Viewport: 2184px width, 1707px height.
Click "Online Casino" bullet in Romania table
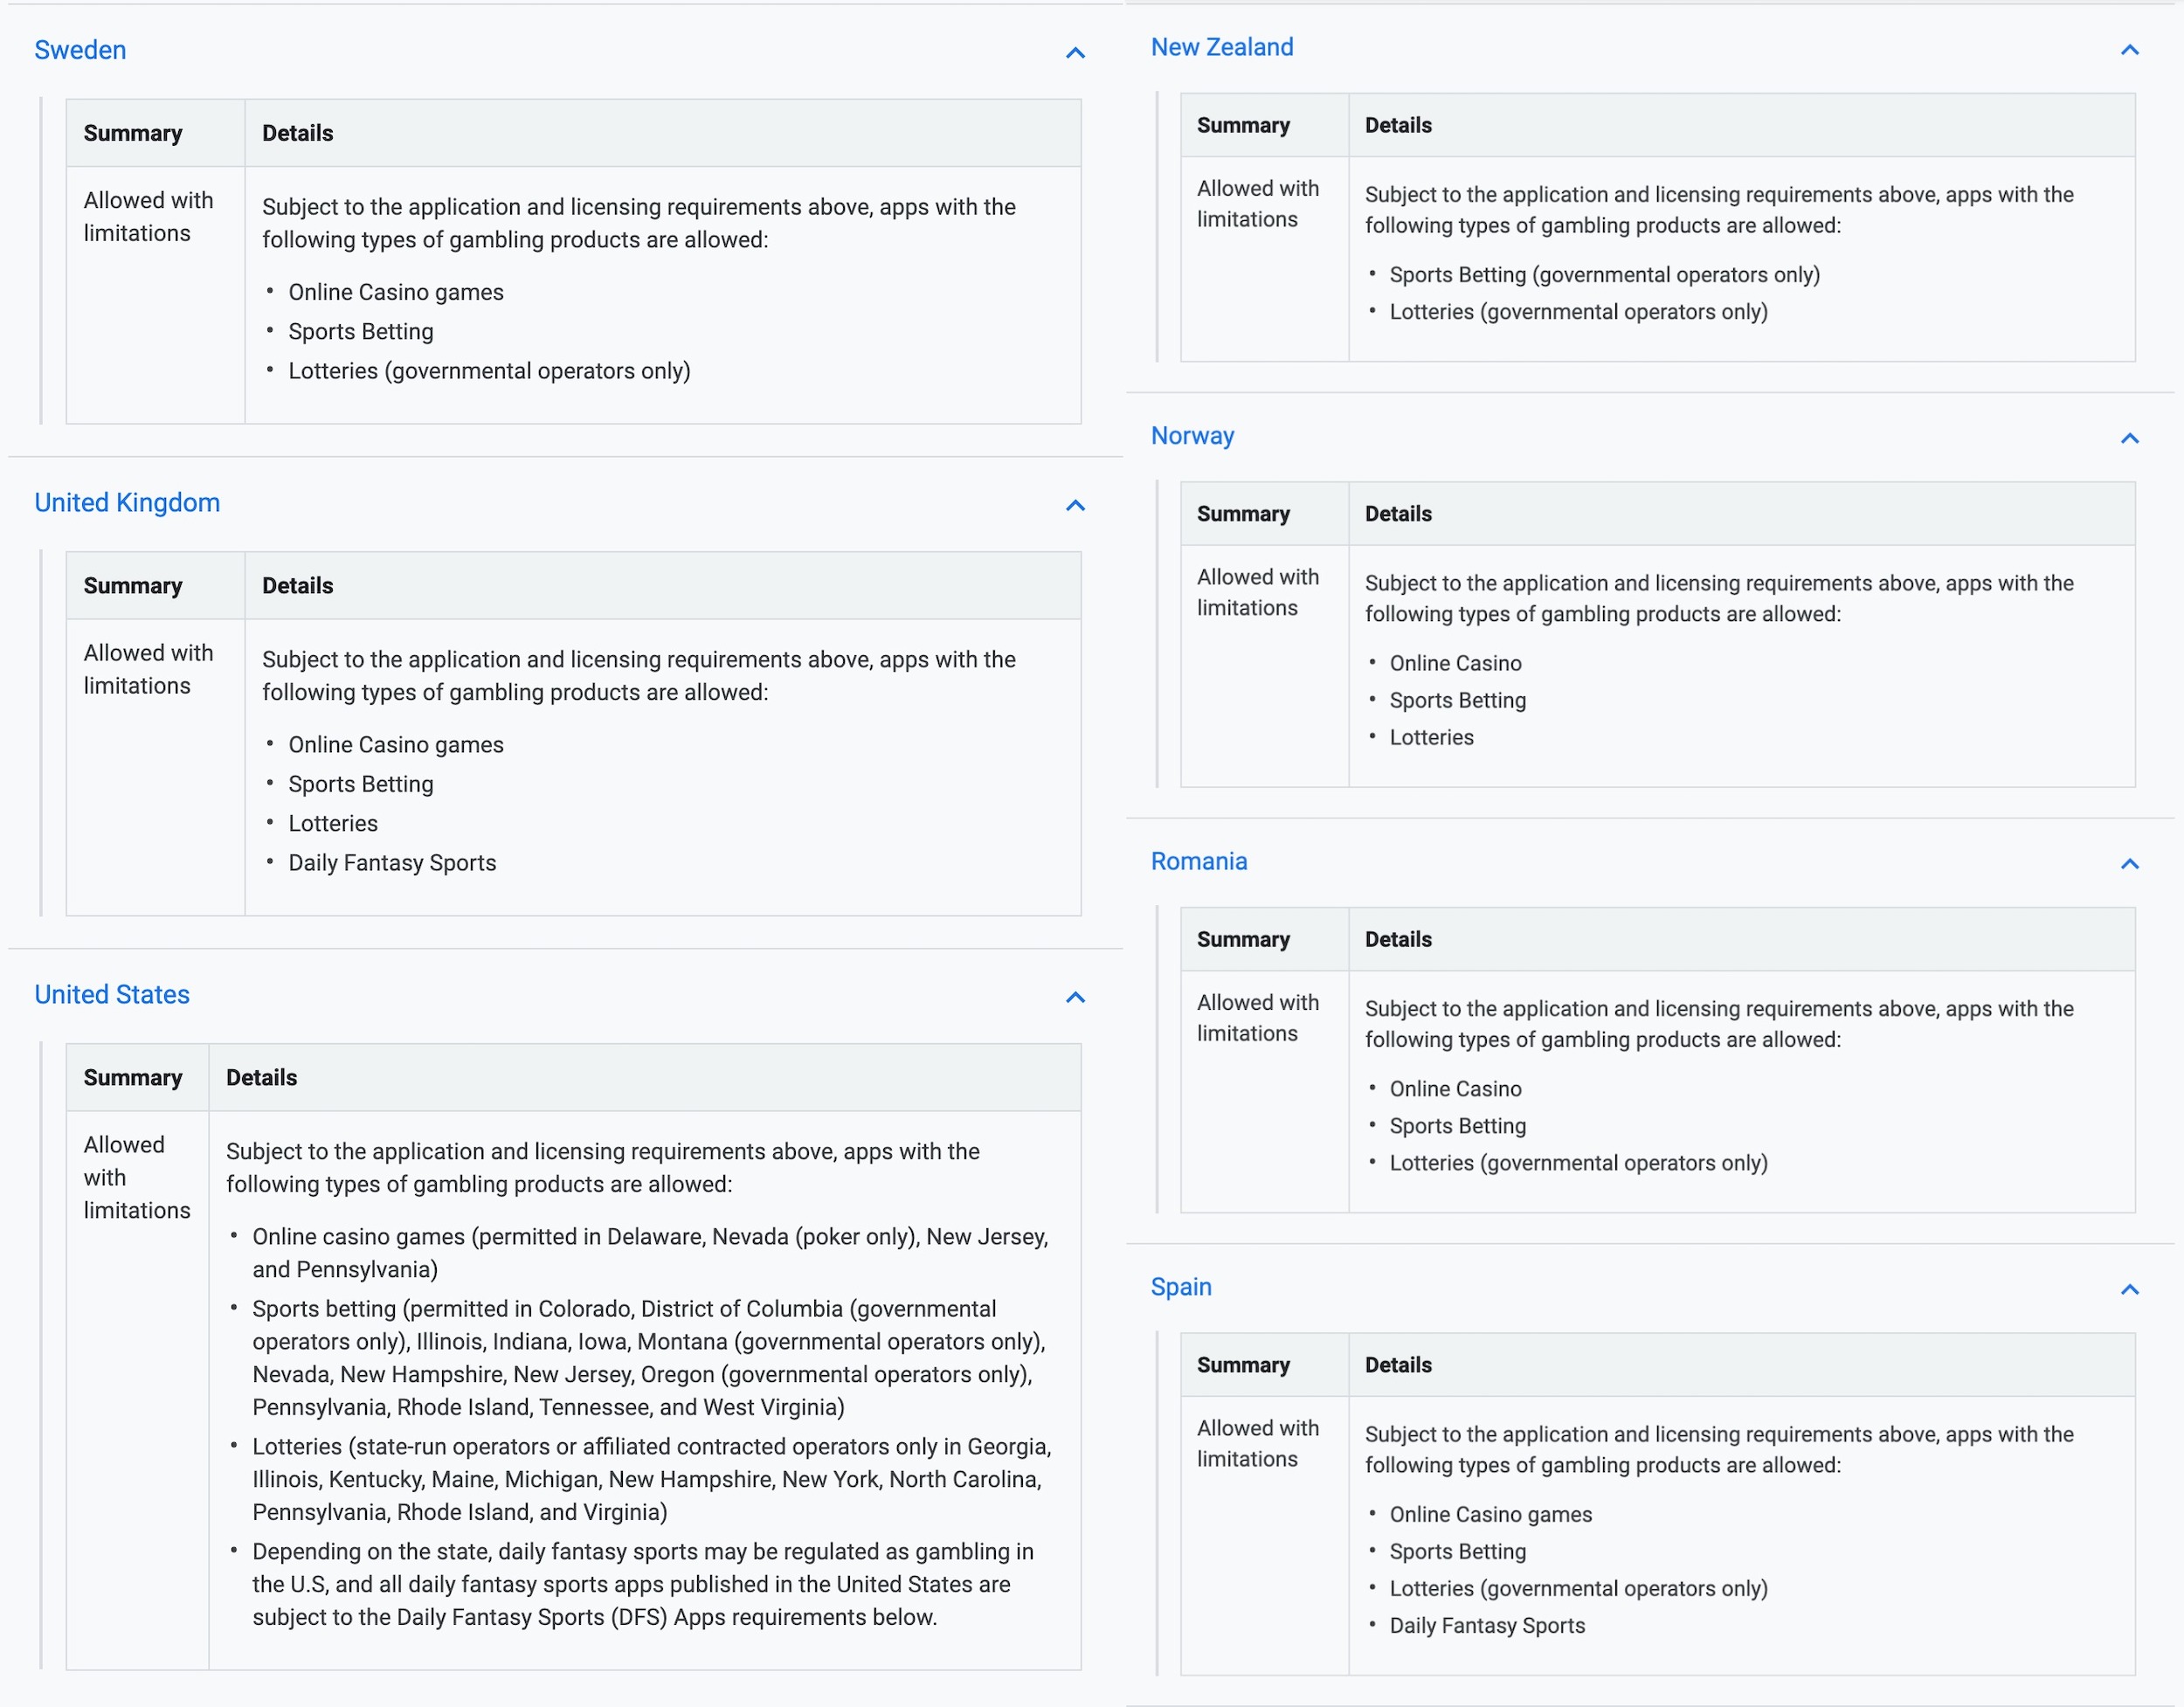pos(1455,1089)
